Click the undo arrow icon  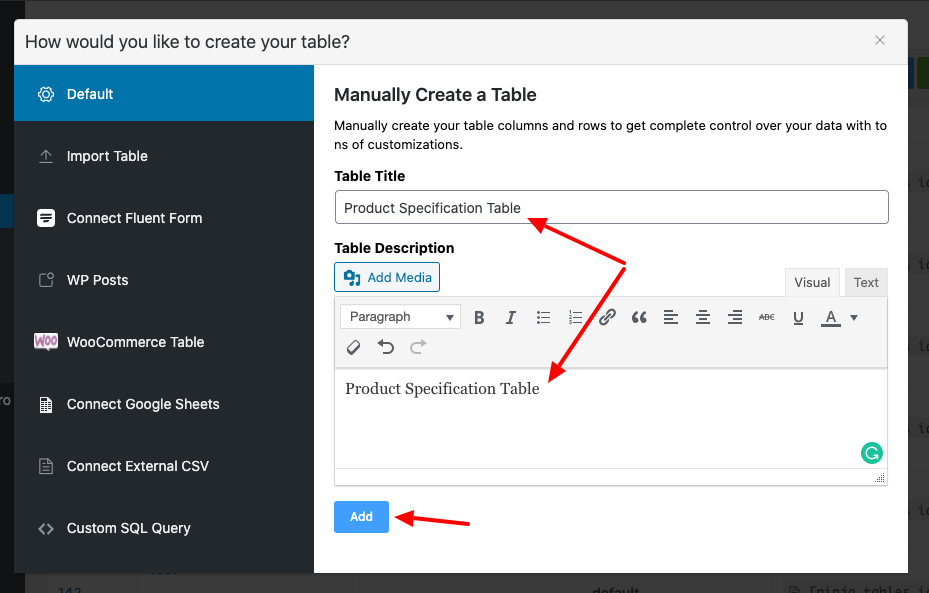pyautogui.click(x=386, y=347)
